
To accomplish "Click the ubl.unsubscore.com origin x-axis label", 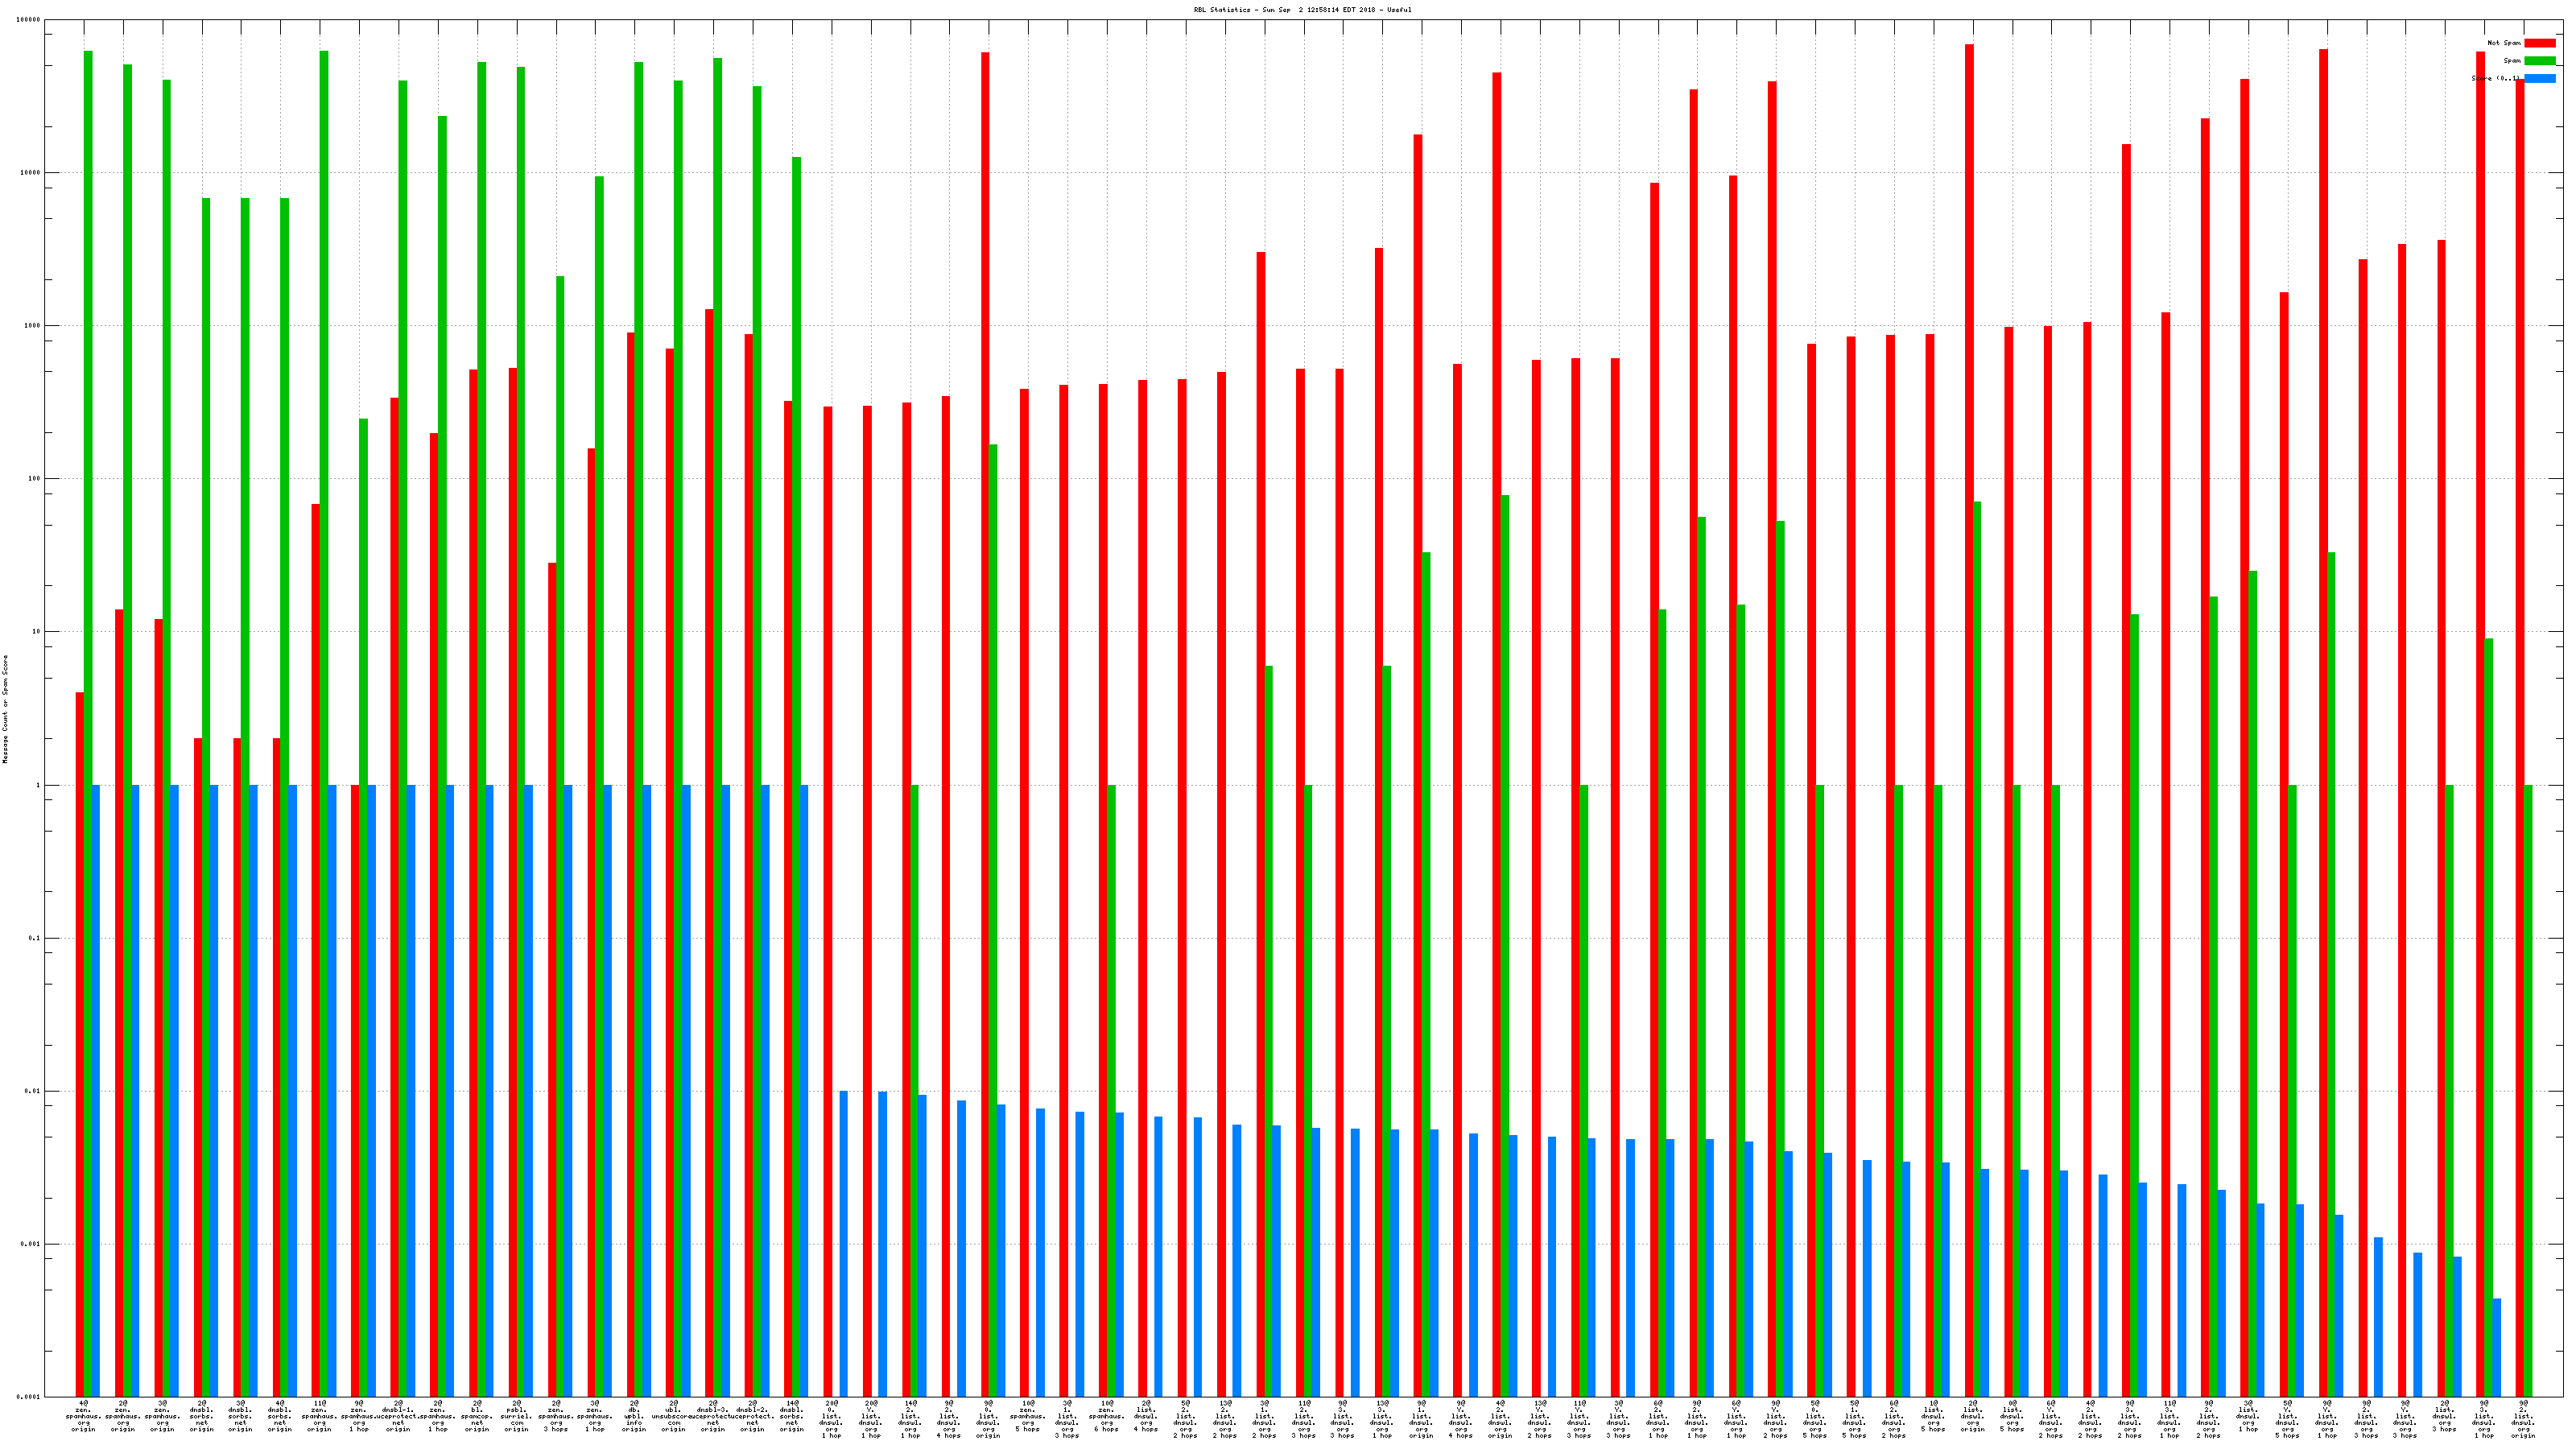I will pyautogui.click(x=674, y=1416).
